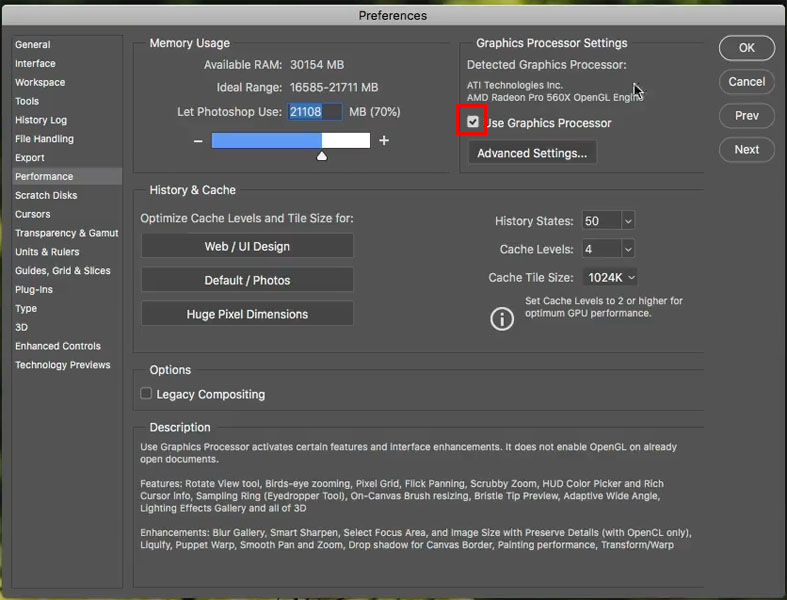The height and width of the screenshot is (600, 787).
Task: Choose Default / Photos cache preset
Action: click(x=247, y=280)
